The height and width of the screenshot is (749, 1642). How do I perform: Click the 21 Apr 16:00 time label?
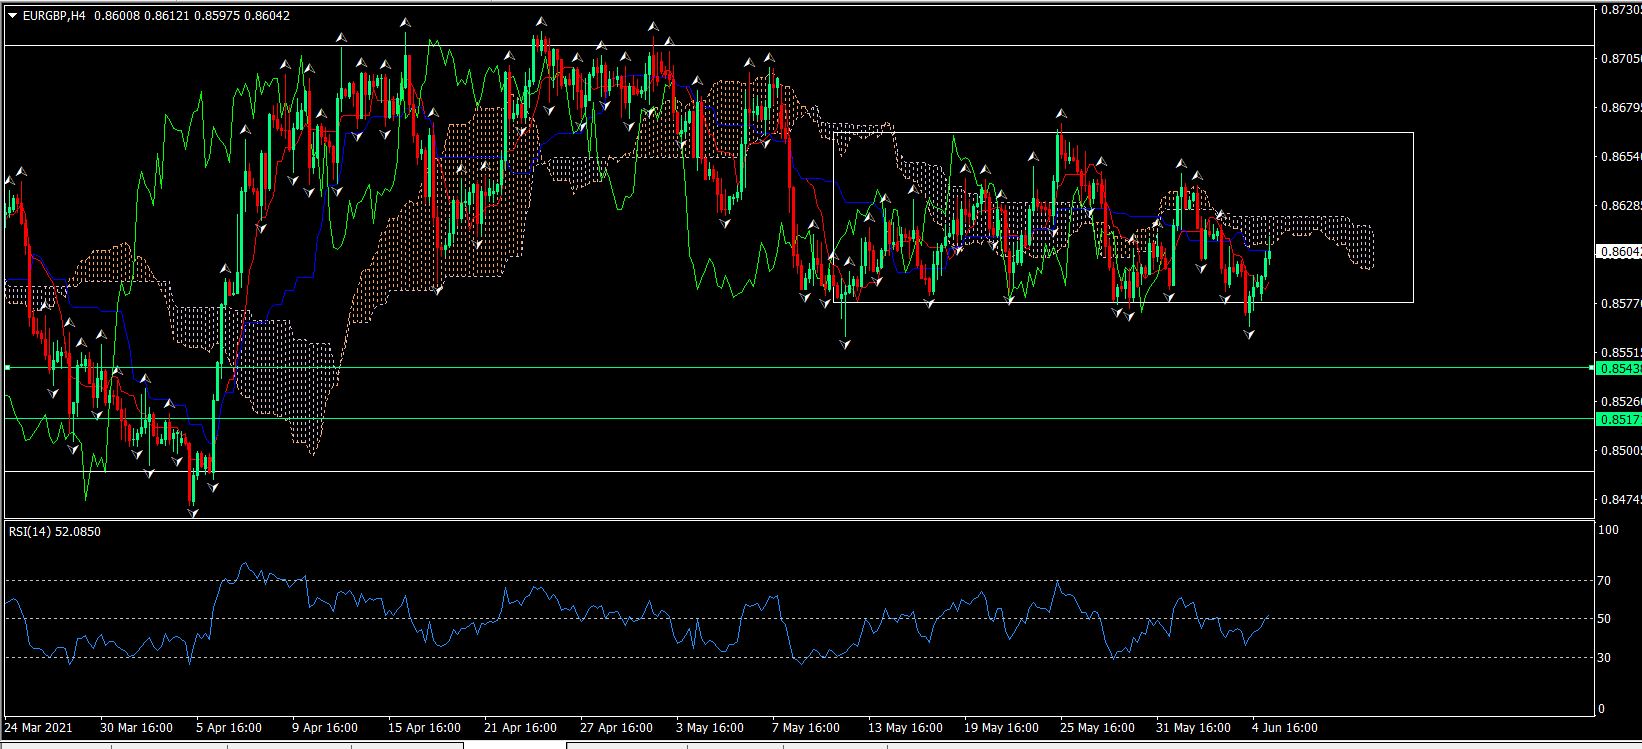(x=519, y=727)
